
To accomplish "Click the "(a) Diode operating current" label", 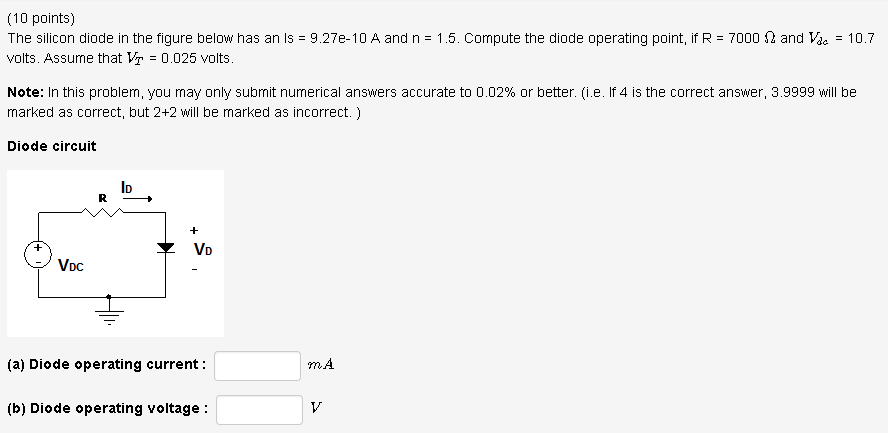I will (x=107, y=364).
